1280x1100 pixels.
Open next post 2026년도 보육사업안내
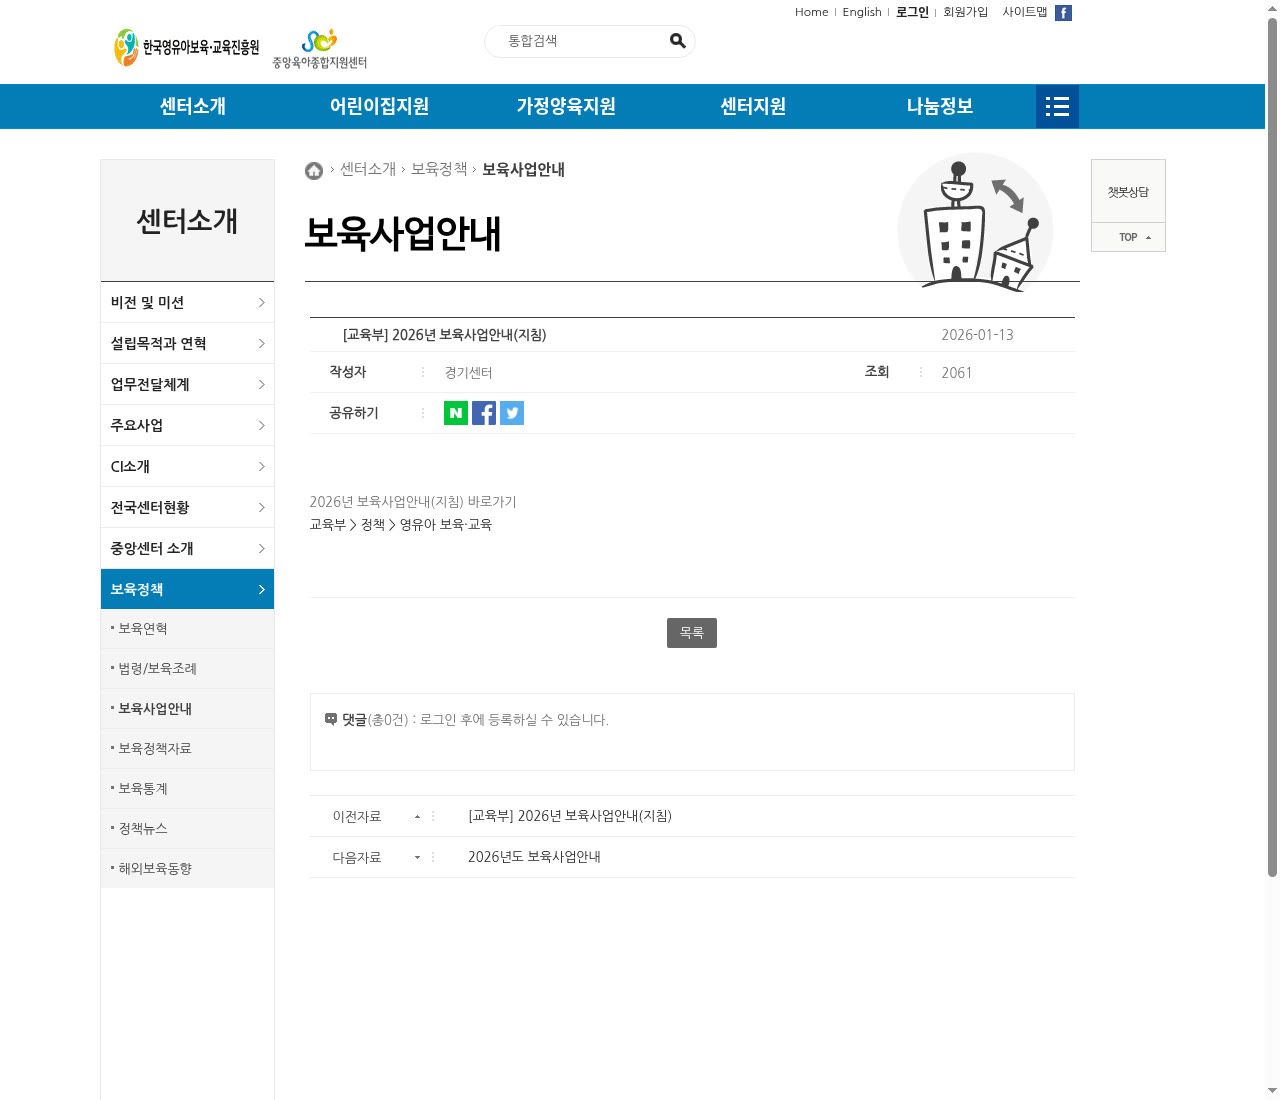click(534, 857)
